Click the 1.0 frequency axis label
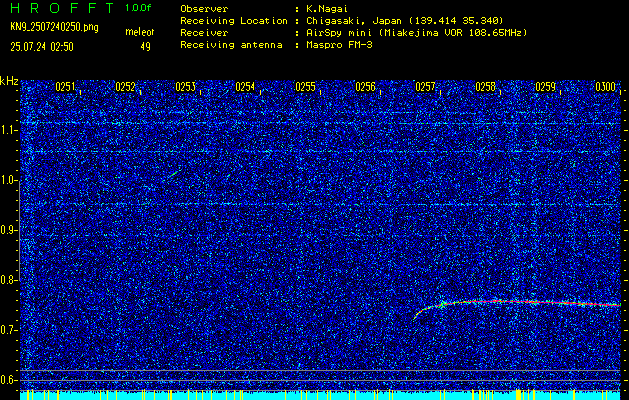 9,180
